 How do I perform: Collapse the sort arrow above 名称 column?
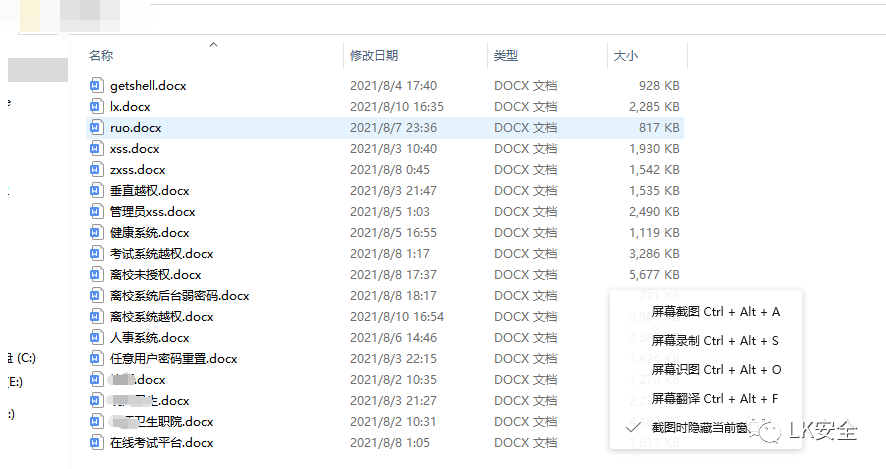click(213, 45)
